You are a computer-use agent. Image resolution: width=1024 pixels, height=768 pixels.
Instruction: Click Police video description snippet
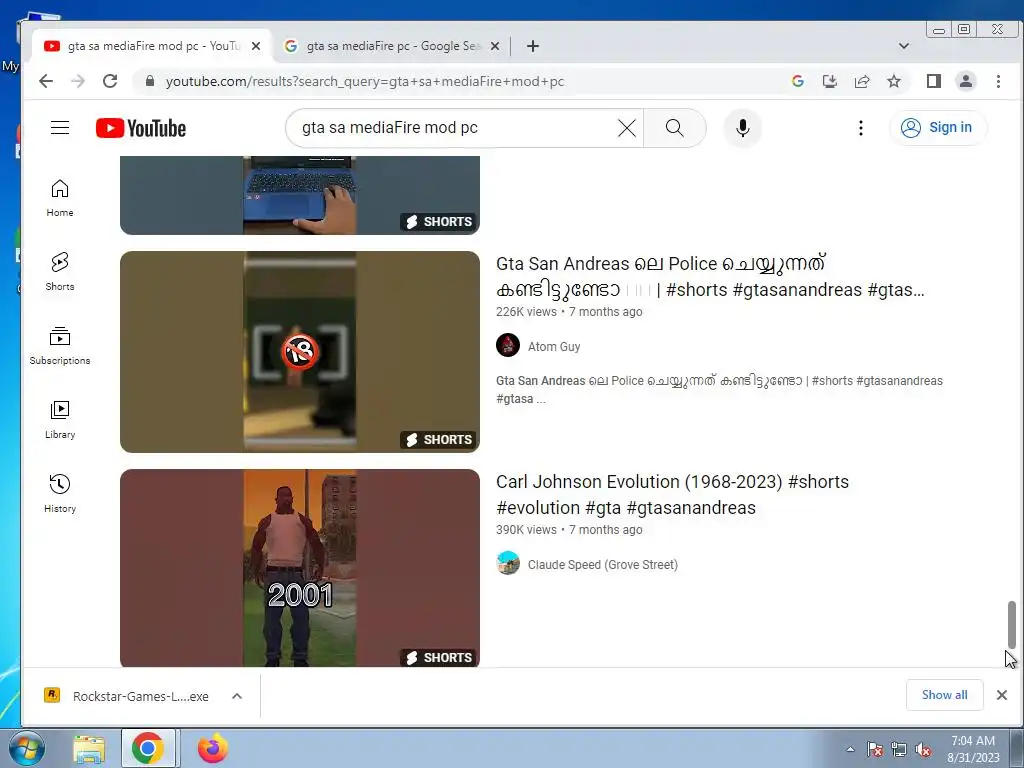point(719,389)
